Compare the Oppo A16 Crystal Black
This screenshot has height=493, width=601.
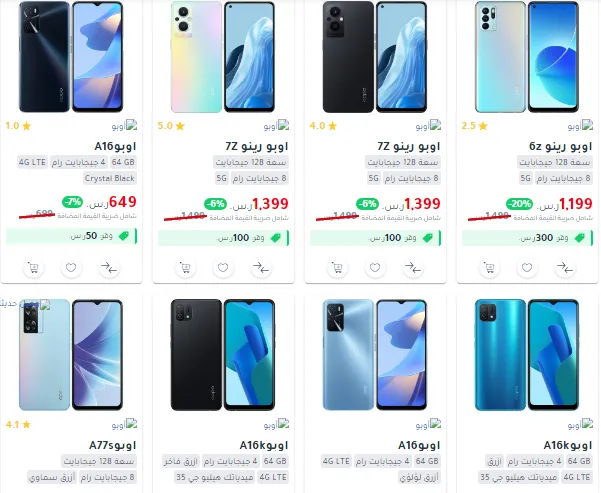click(109, 268)
